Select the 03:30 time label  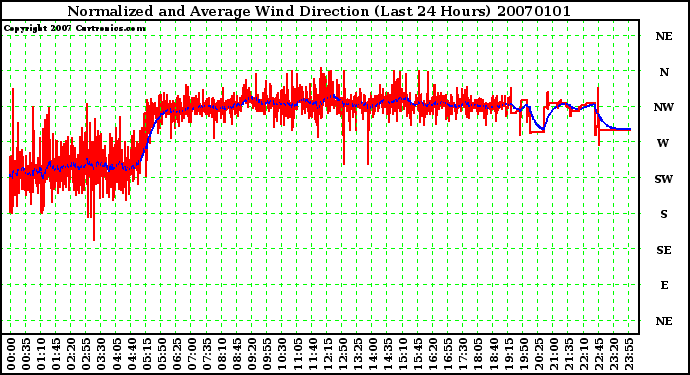101,354
